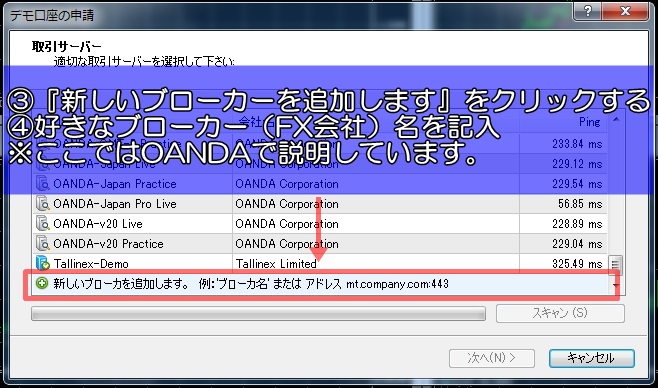Click the OANDA-Japan Pro Live server icon

pyautogui.click(x=43, y=203)
